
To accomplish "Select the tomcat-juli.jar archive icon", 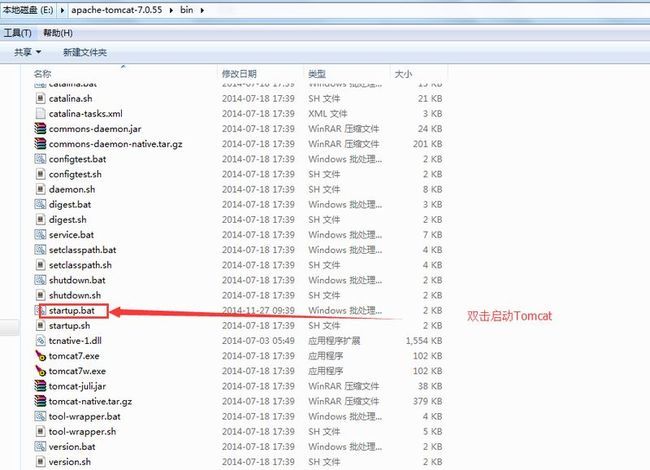I will pos(40,386).
